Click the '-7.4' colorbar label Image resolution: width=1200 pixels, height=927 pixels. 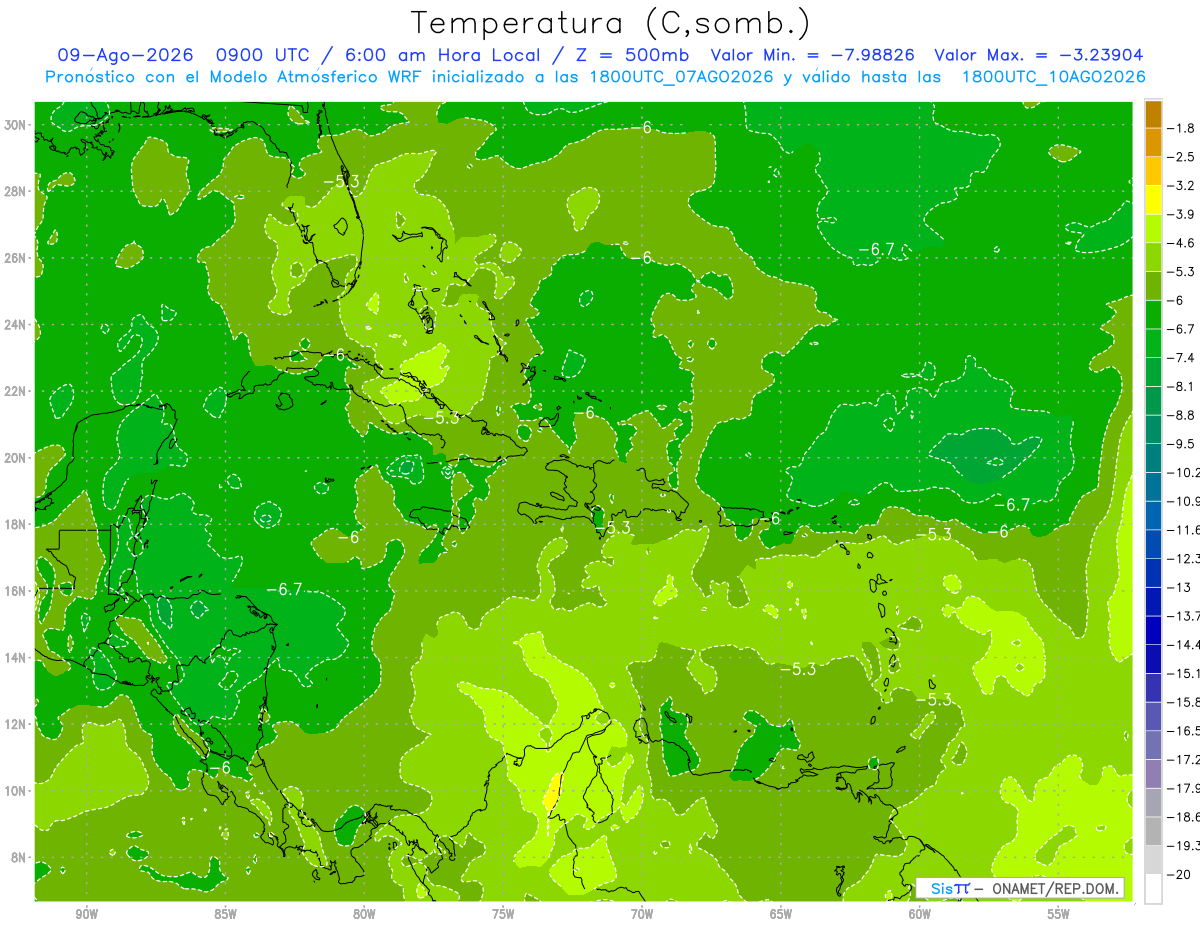[x=1182, y=358]
